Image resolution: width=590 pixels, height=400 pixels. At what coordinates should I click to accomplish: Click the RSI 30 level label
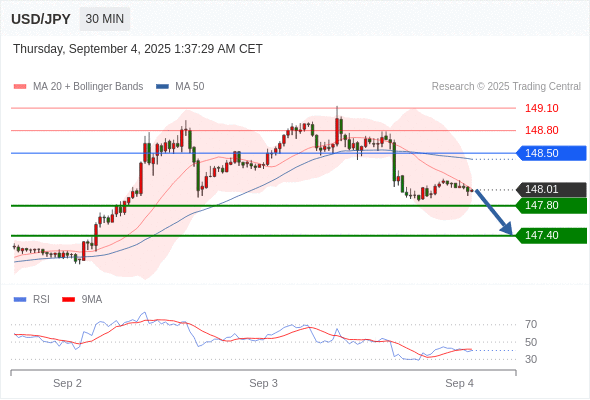point(531,359)
